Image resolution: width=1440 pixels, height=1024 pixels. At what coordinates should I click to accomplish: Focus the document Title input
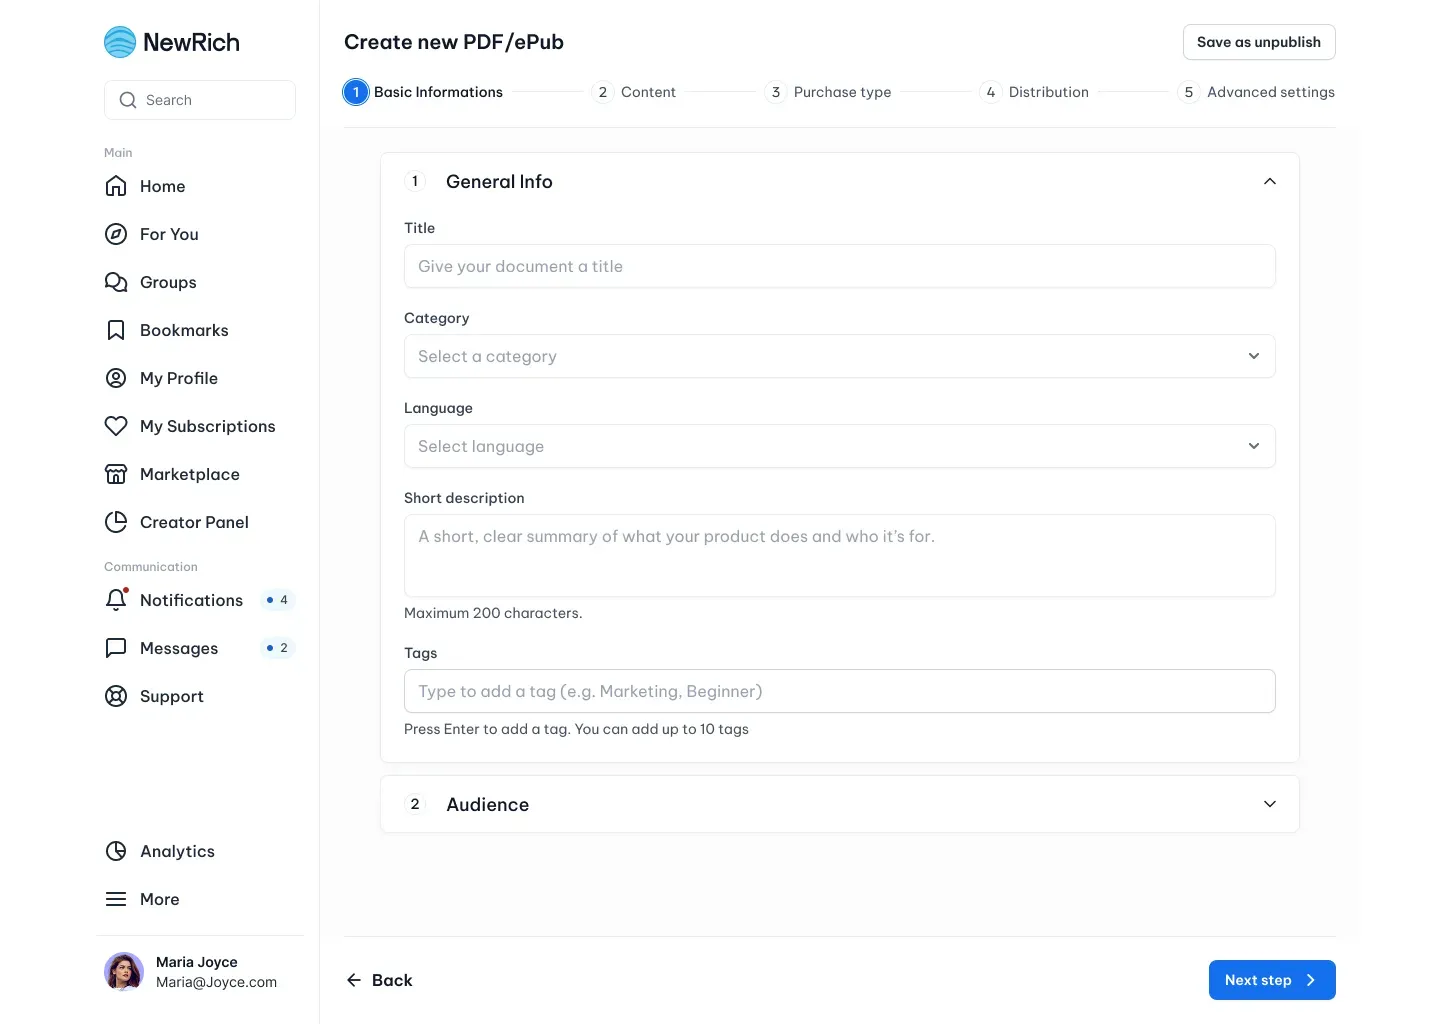point(840,266)
